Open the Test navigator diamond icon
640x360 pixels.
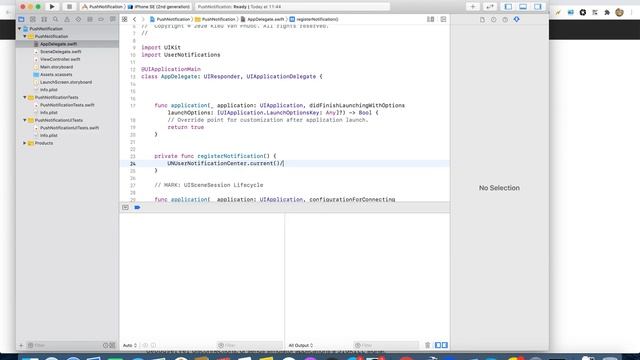(78, 19)
